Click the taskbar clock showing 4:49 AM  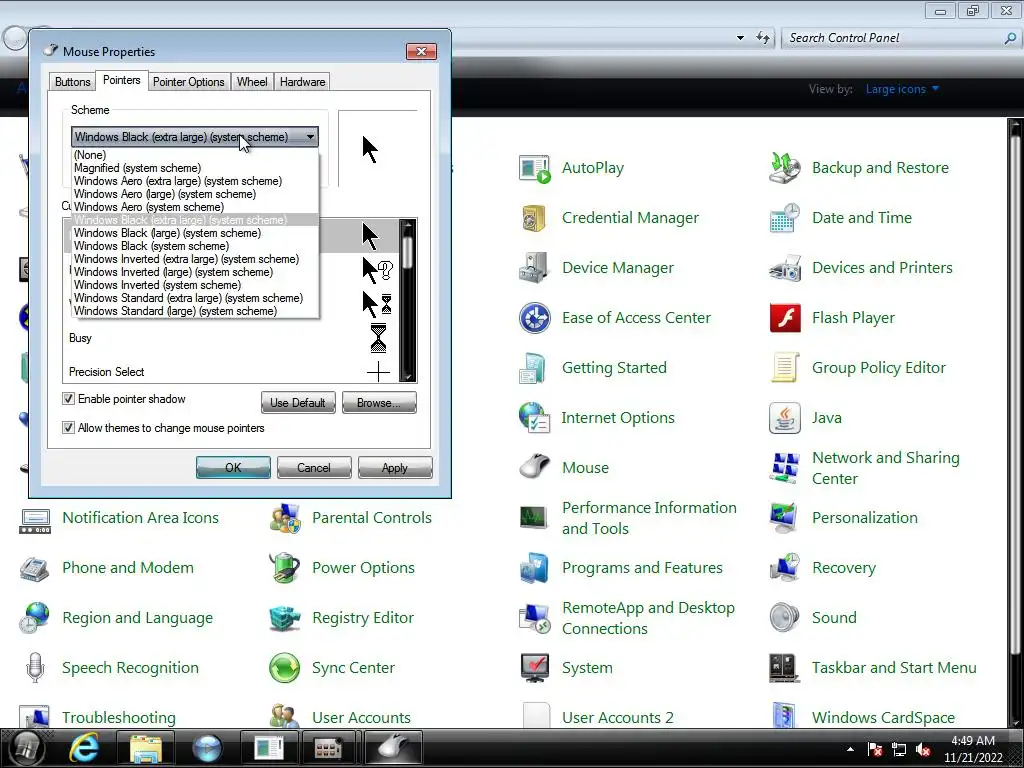tap(973, 749)
